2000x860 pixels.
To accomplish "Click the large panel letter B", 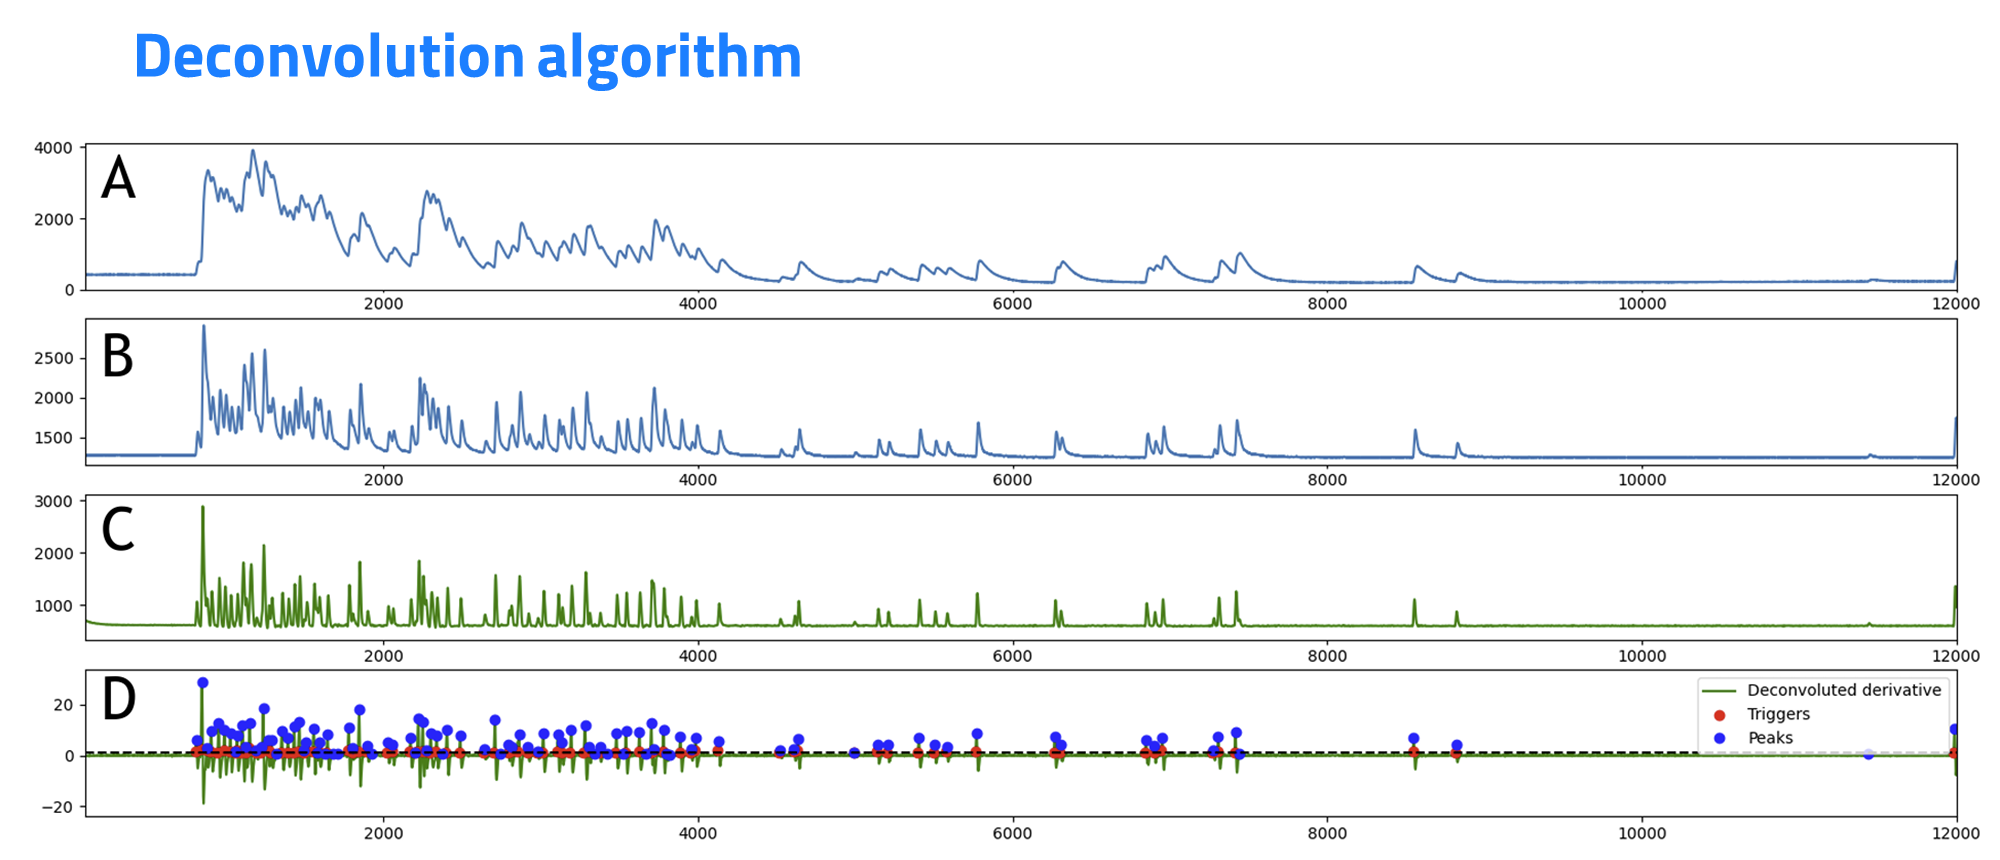I will [118, 356].
